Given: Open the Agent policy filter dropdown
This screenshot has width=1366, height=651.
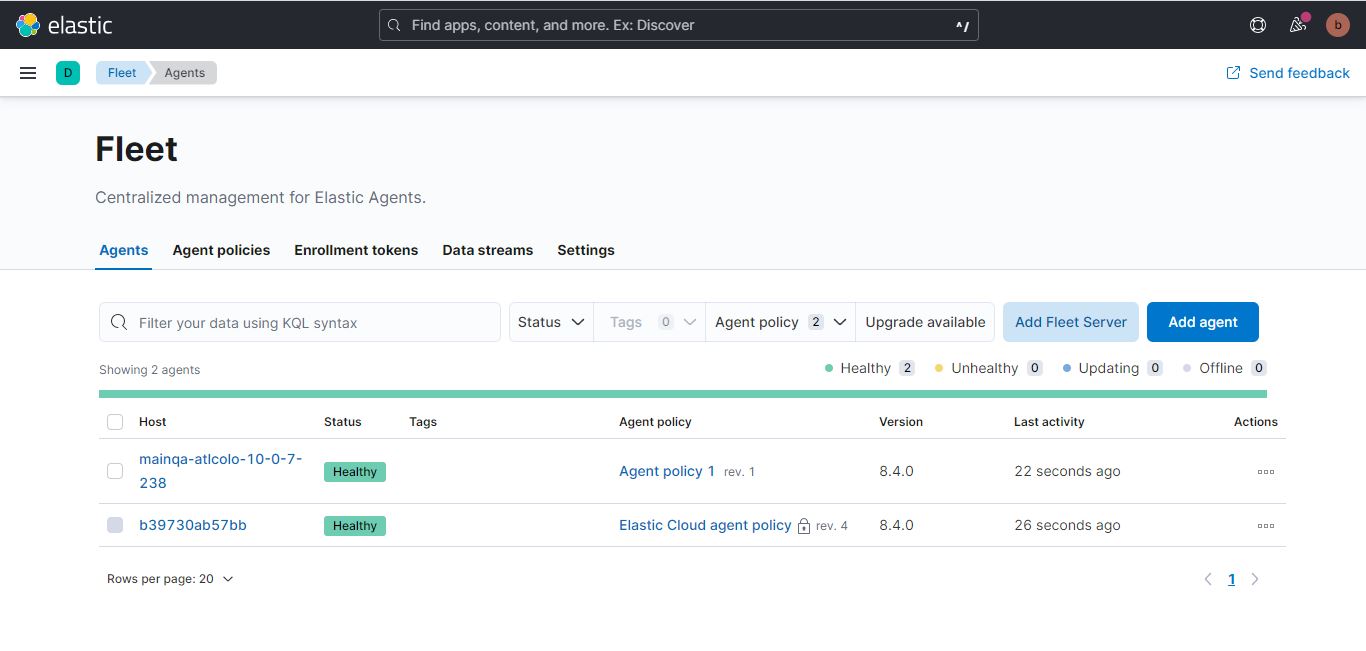Looking at the screenshot, I should click(x=780, y=321).
